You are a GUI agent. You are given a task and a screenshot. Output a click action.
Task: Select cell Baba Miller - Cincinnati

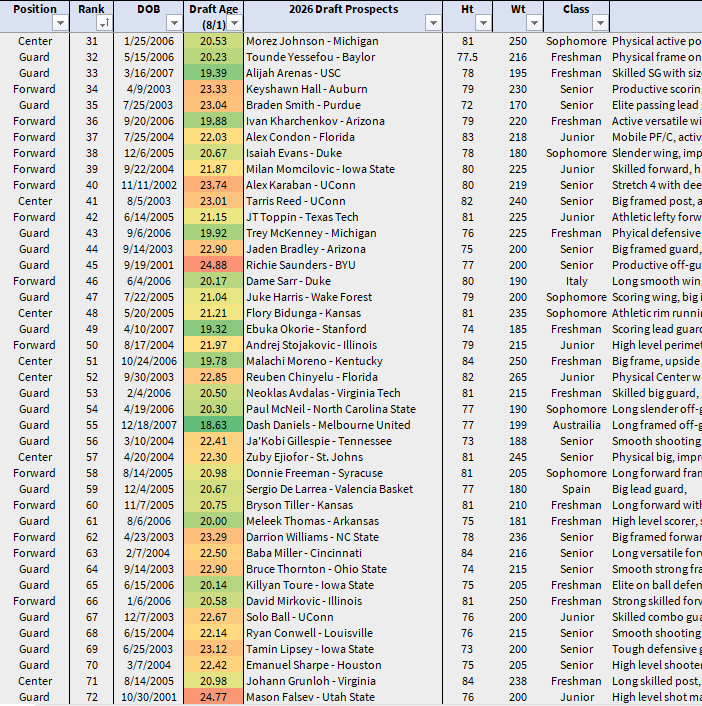(x=343, y=553)
